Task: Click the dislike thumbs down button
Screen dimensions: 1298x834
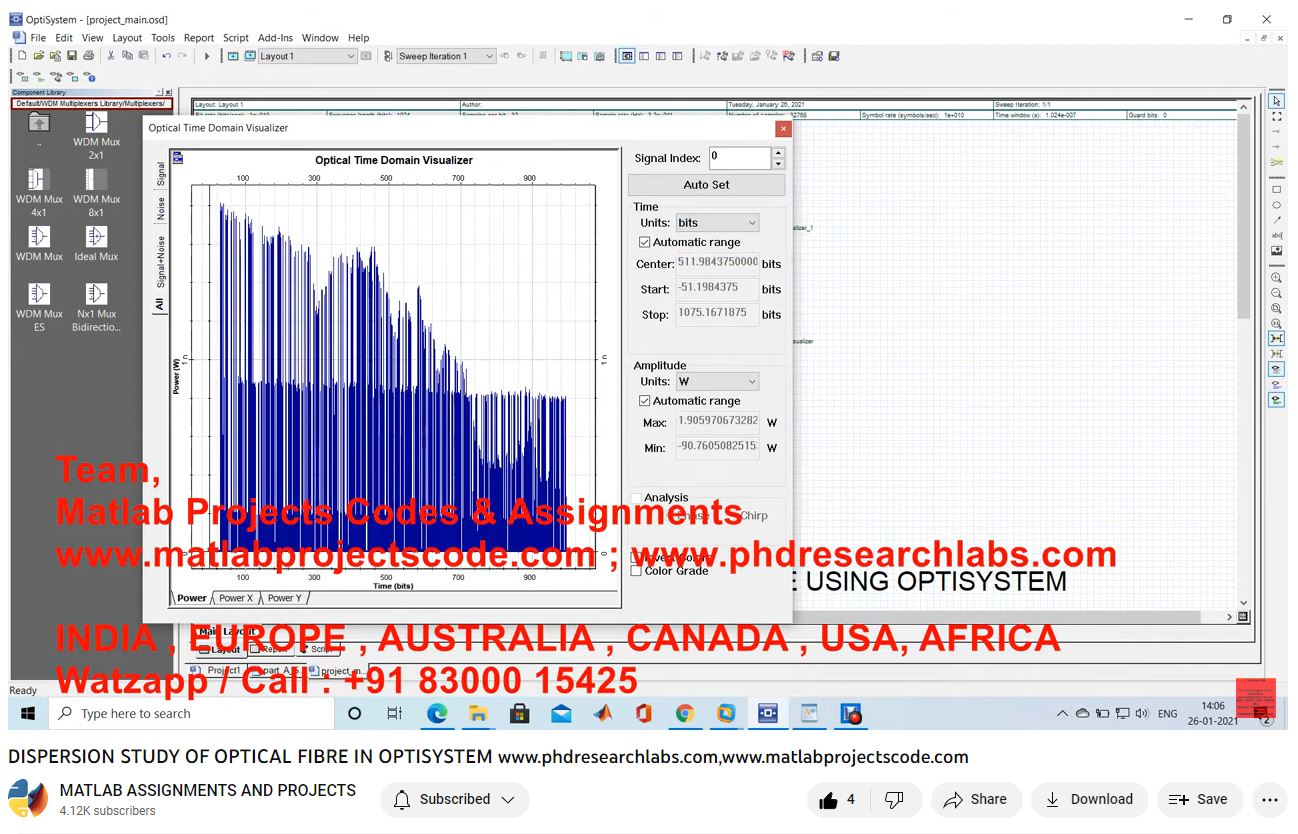Action: pos(894,799)
